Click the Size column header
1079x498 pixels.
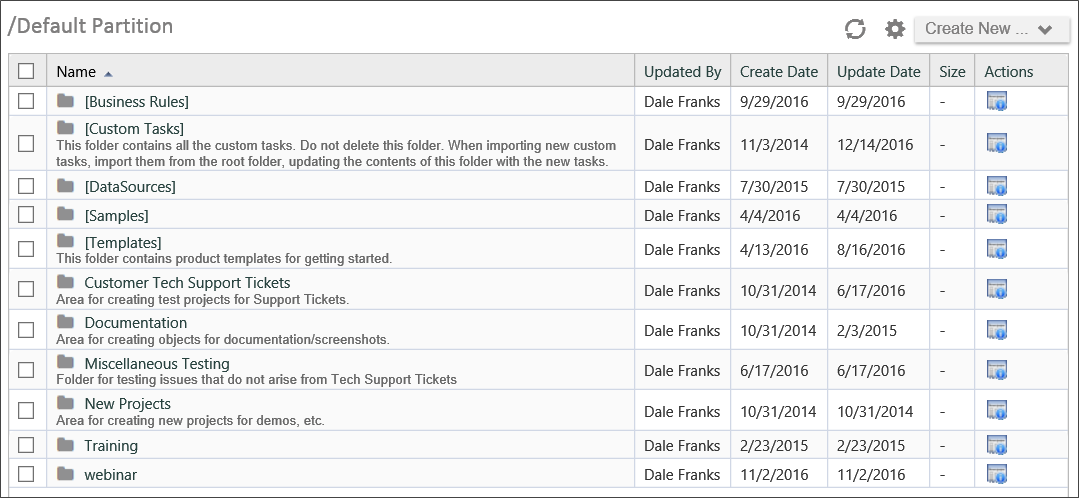[952, 71]
